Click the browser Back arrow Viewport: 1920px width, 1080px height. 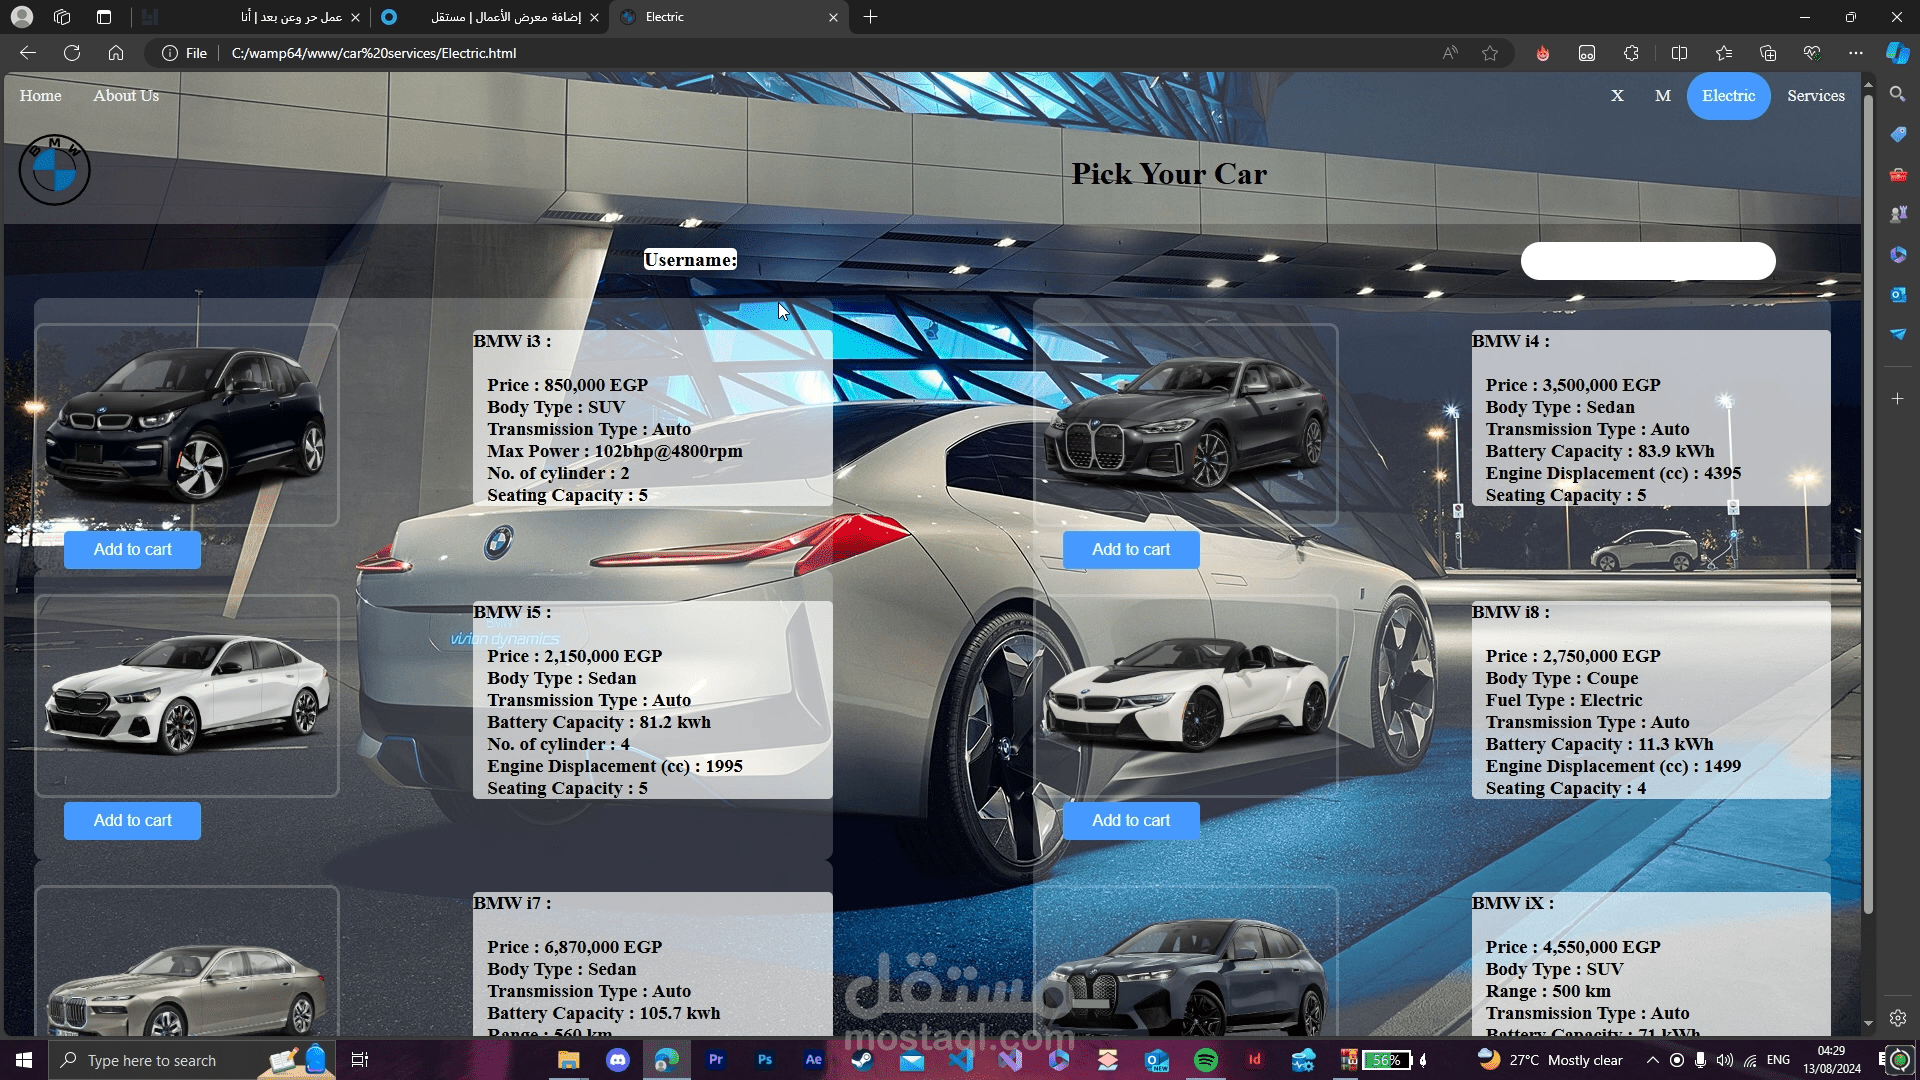click(x=28, y=53)
